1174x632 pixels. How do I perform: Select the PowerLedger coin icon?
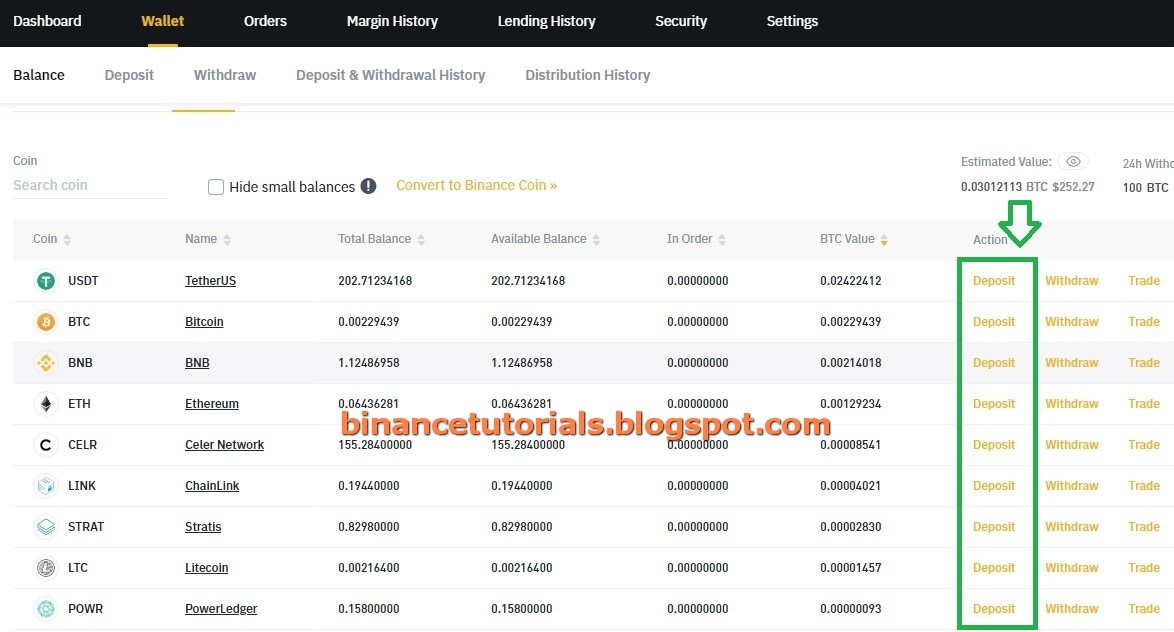pyautogui.click(x=45, y=609)
